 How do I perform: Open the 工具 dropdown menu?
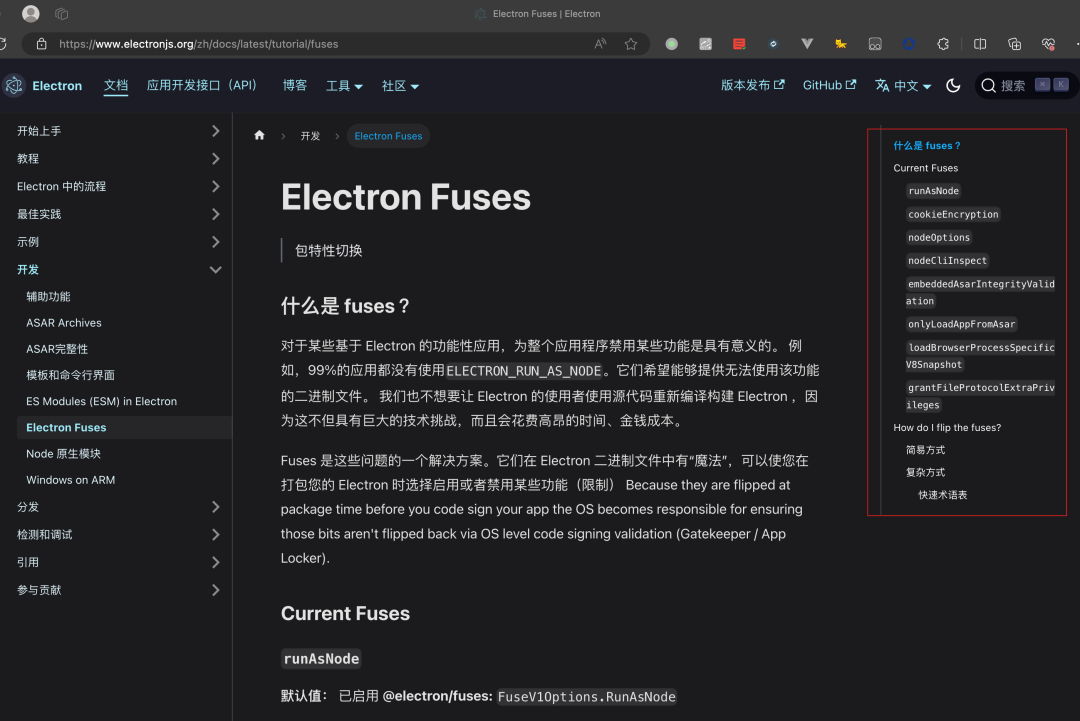coord(344,86)
